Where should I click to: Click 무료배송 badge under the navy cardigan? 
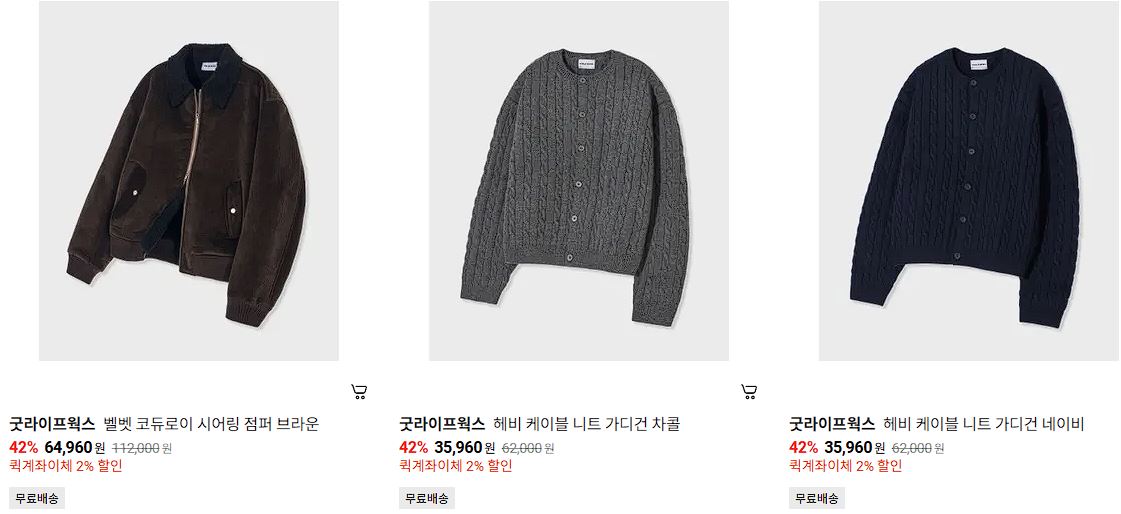coord(817,498)
